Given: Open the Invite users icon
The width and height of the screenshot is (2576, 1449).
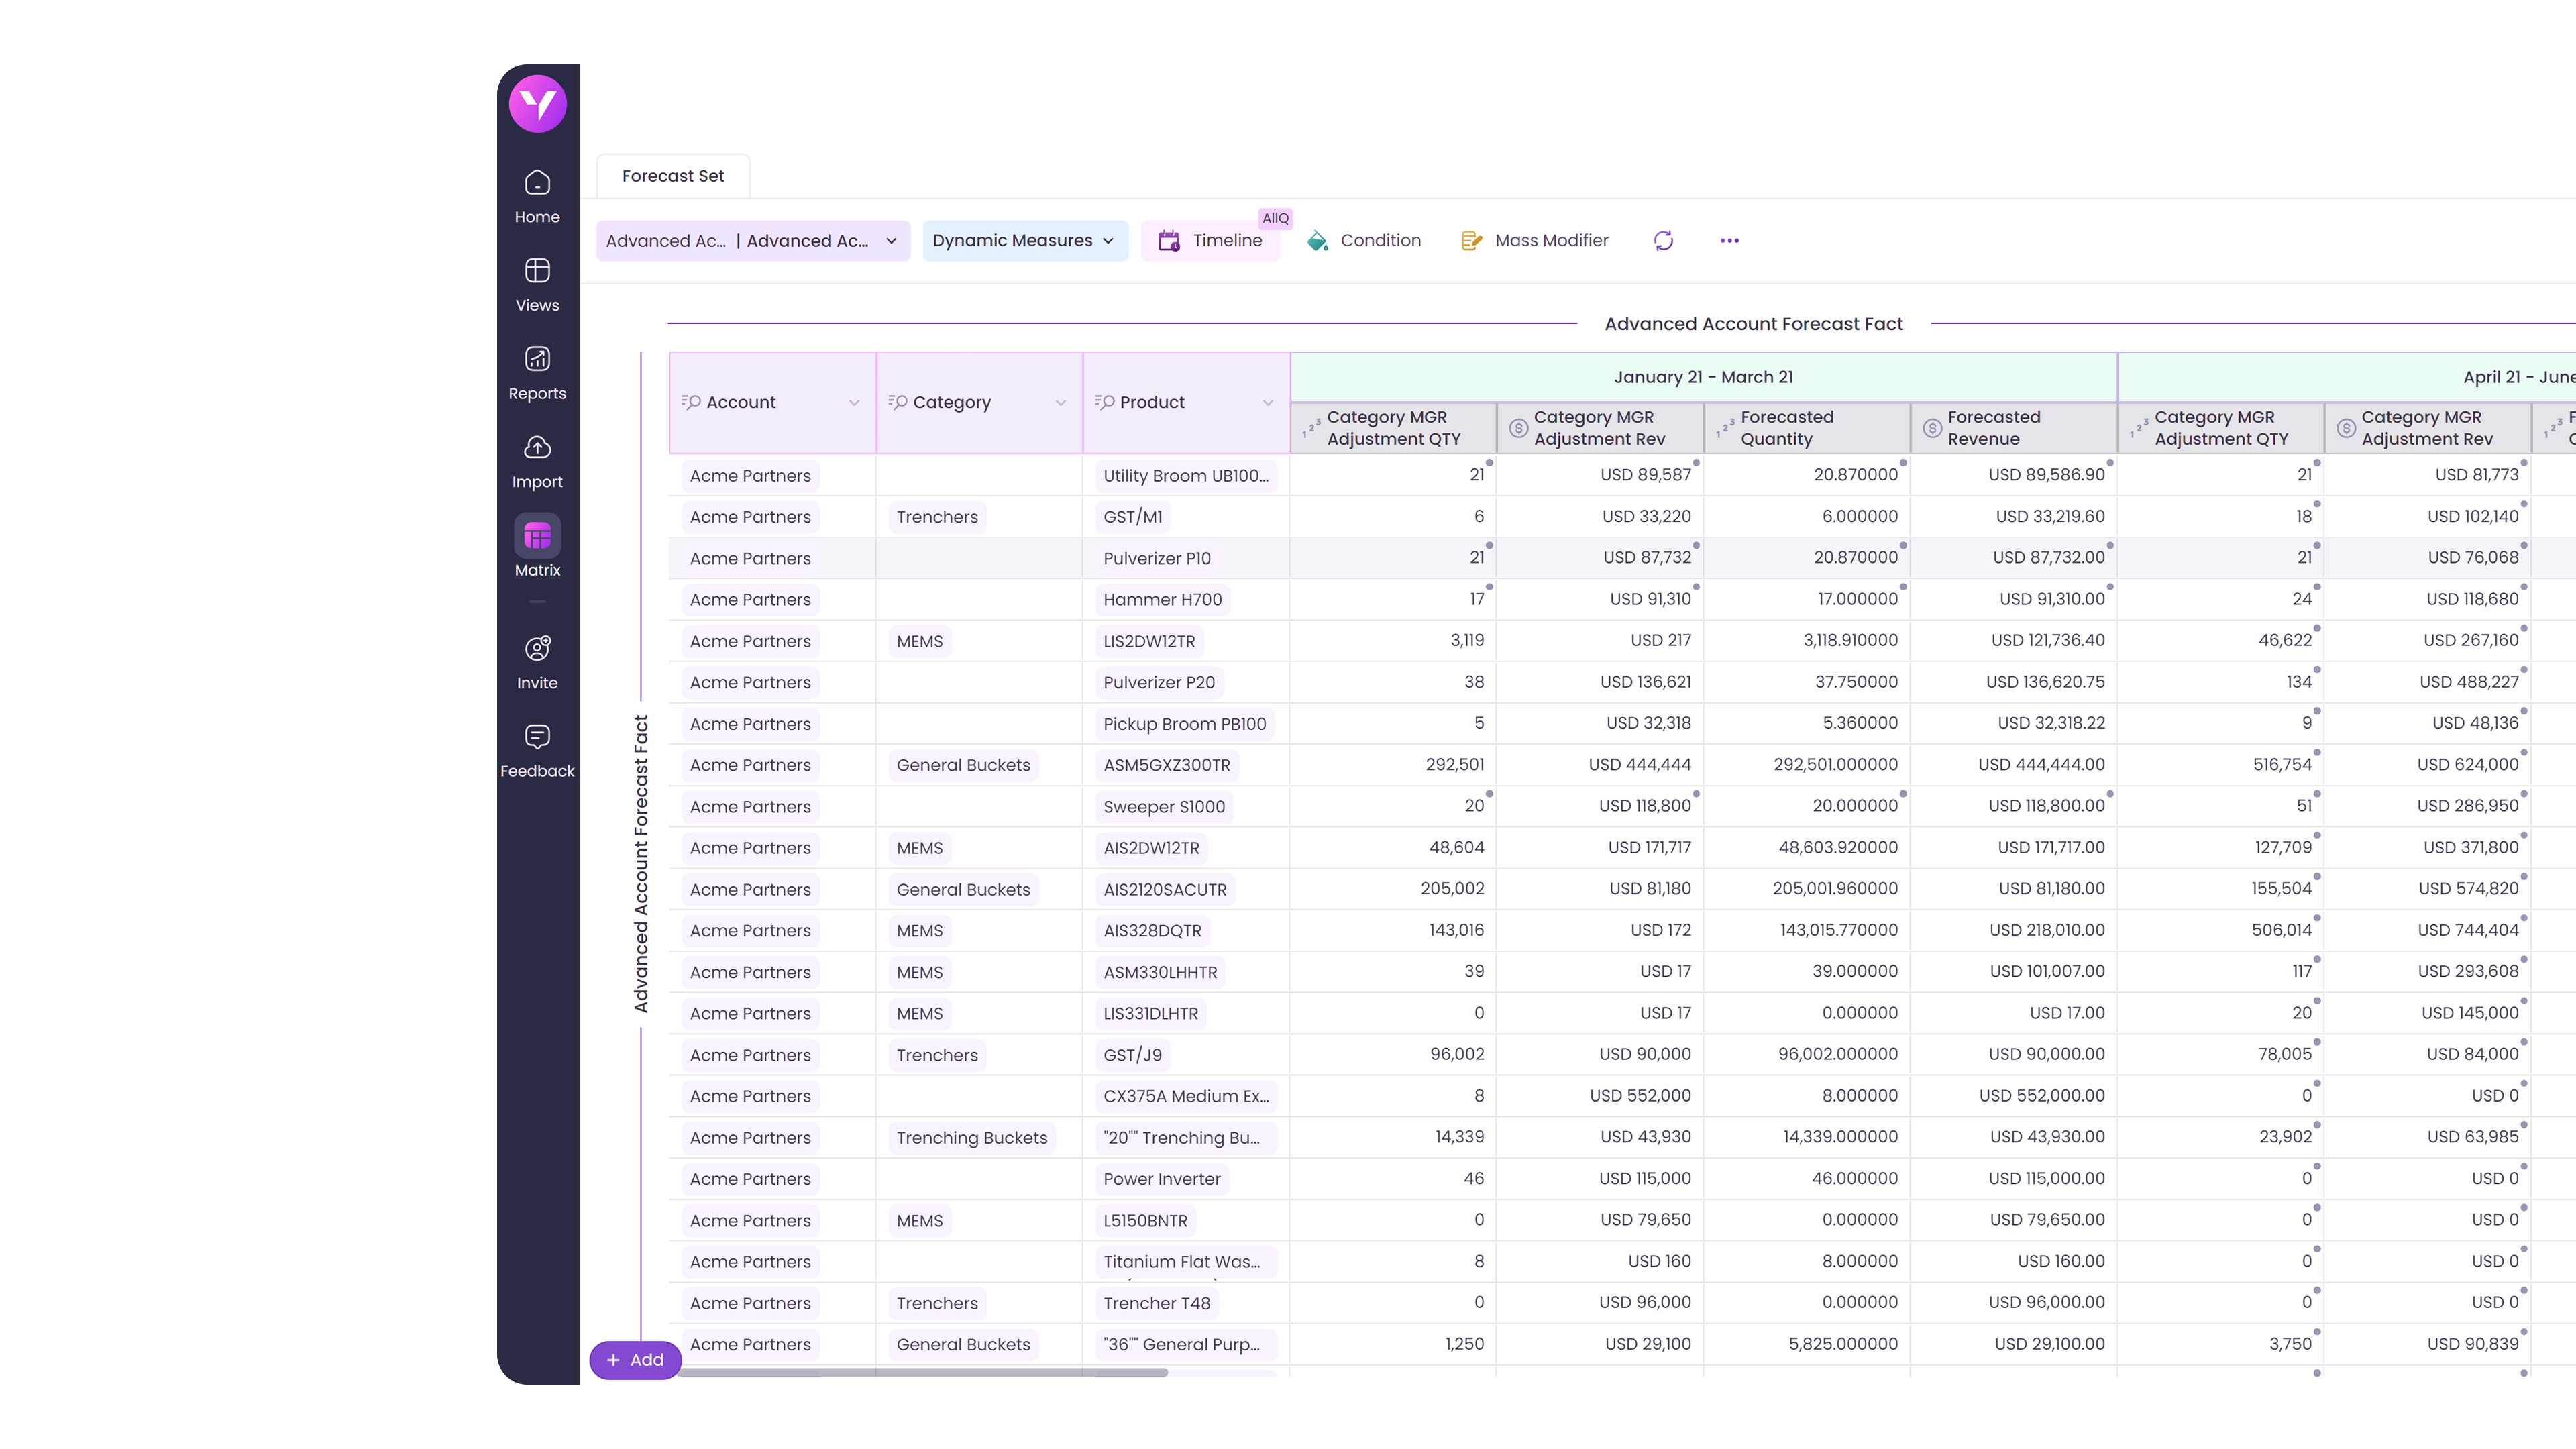Looking at the screenshot, I should point(537,661).
